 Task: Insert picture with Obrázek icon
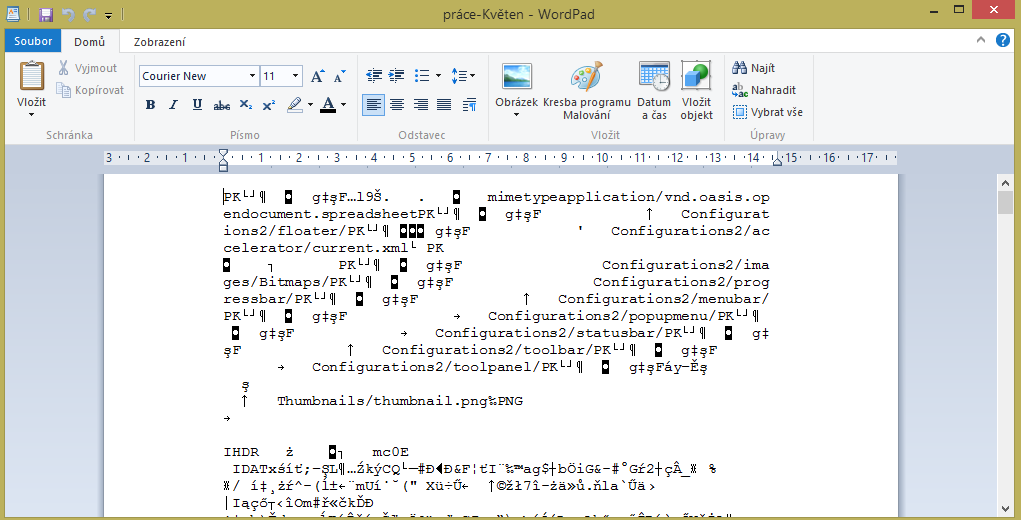point(517,77)
